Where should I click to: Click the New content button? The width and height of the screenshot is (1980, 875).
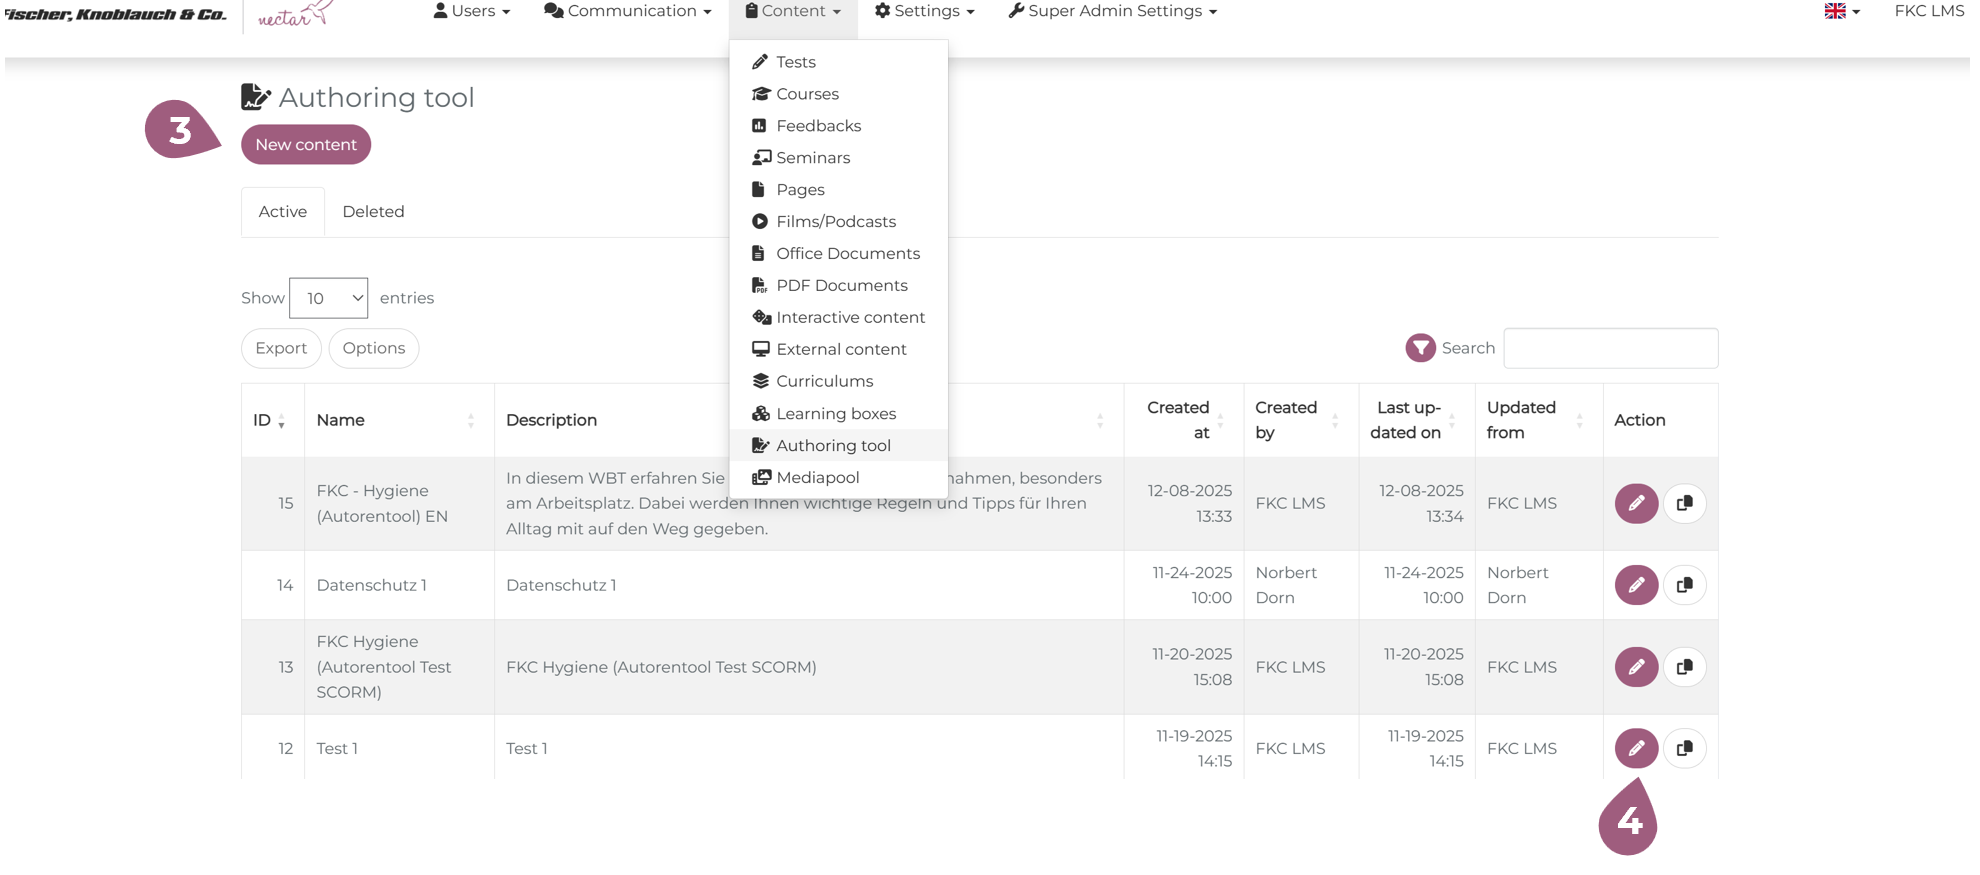tap(305, 145)
